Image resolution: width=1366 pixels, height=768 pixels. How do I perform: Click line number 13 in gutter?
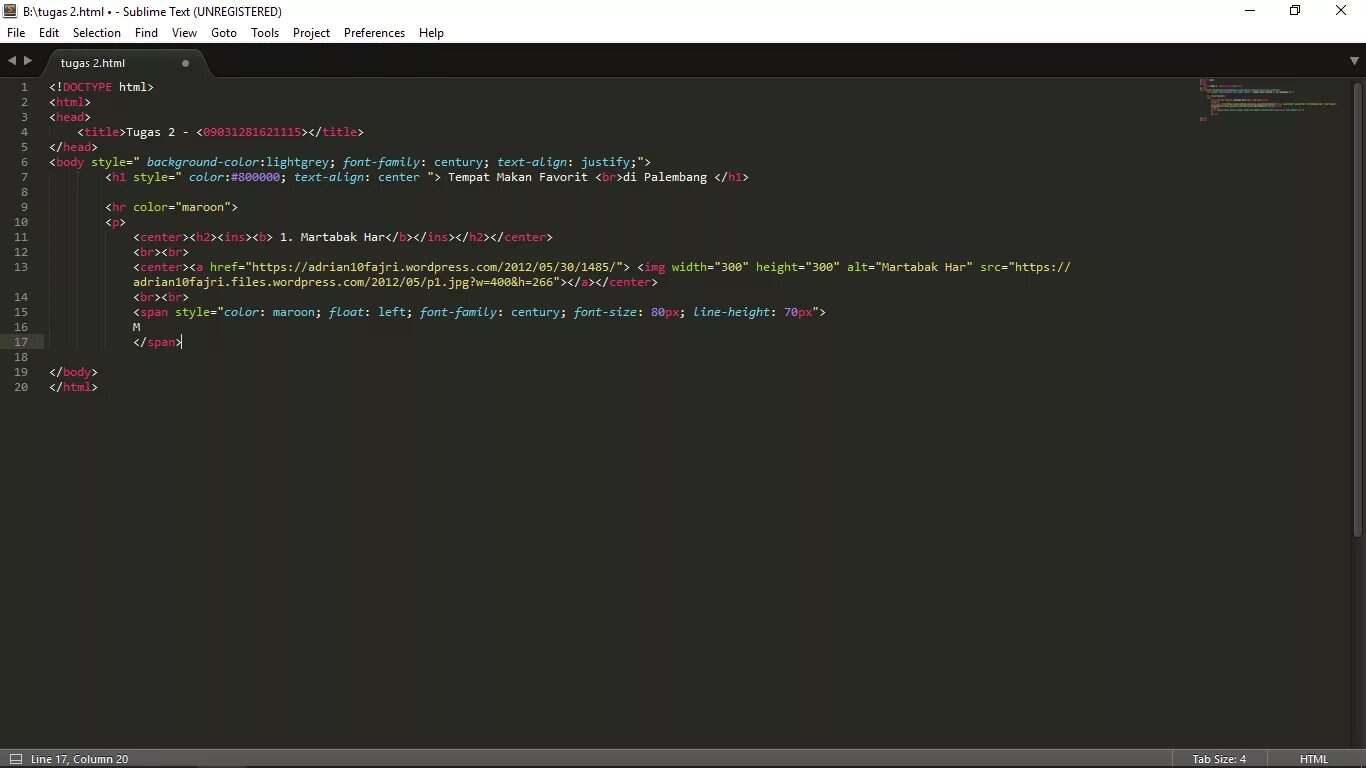pyautogui.click(x=21, y=267)
